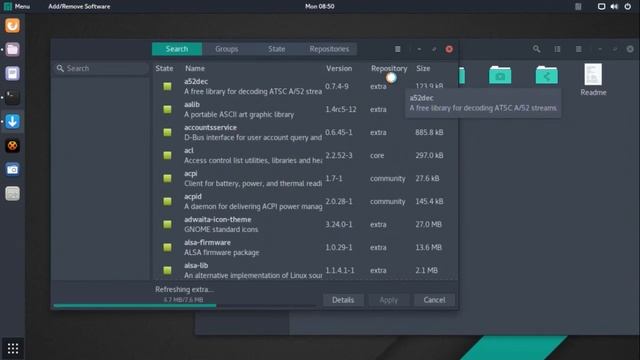Open the package manager hamburger menu
The width and height of the screenshot is (640, 360).
(398, 49)
